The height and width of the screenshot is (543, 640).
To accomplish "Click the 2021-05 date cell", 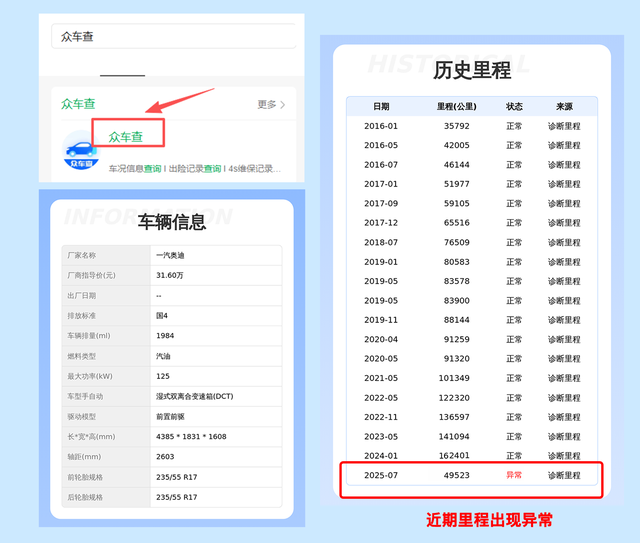I will tap(381, 378).
